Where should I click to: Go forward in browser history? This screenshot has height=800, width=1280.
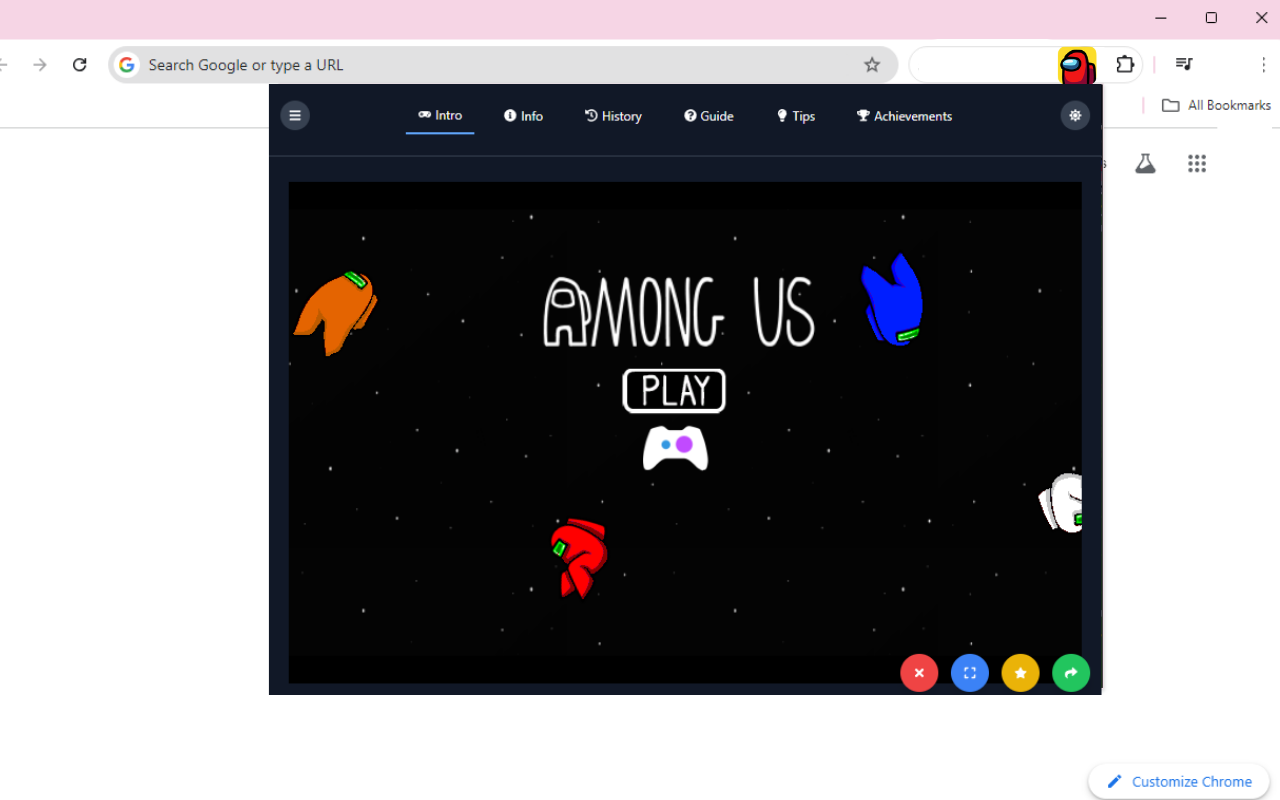pyautogui.click(x=40, y=65)
